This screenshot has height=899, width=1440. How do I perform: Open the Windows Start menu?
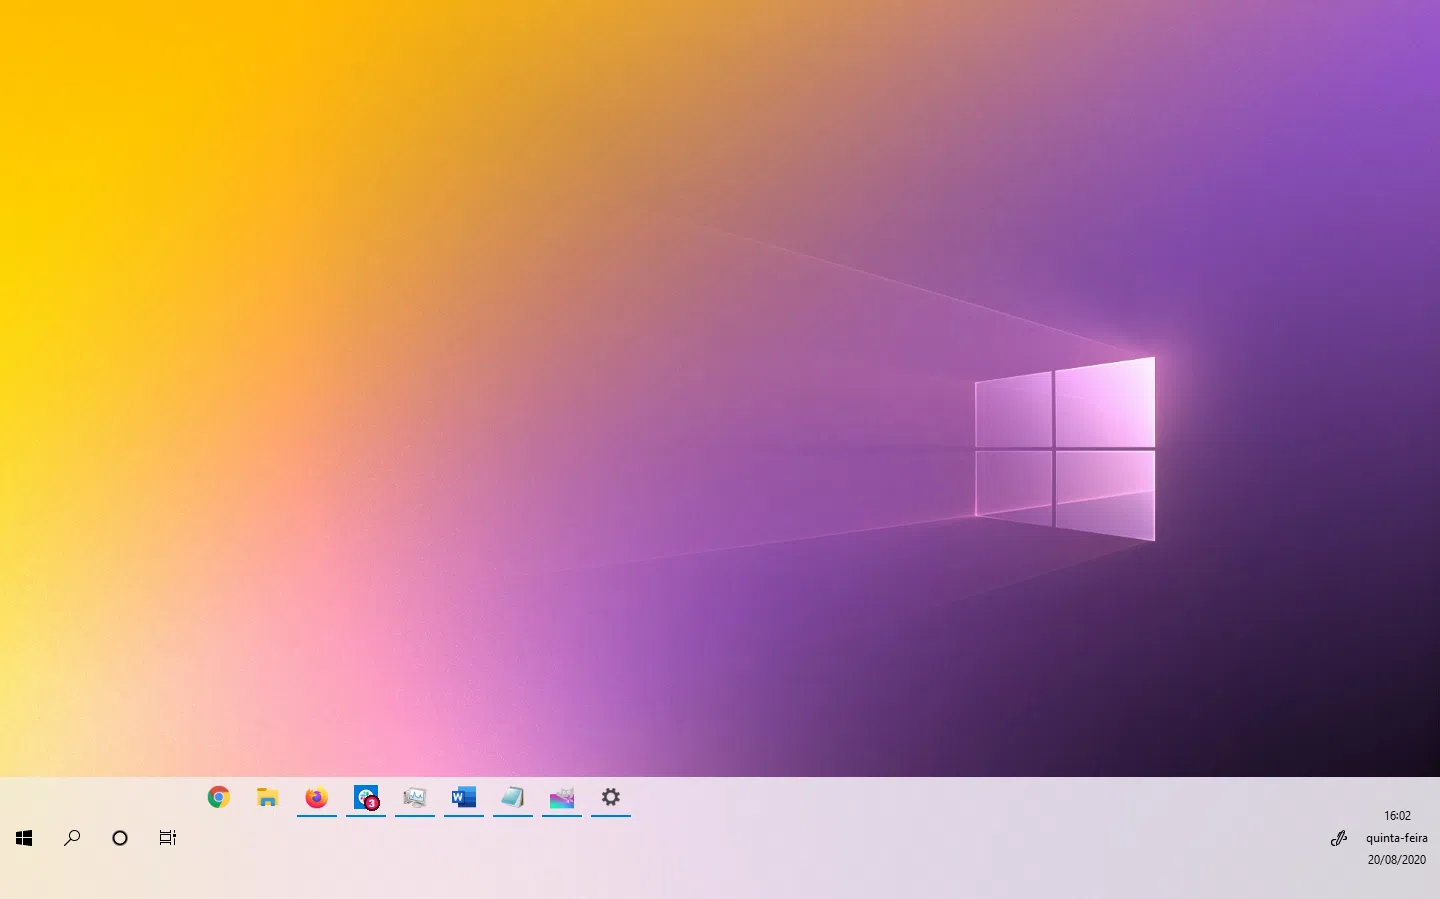[24, 838]
